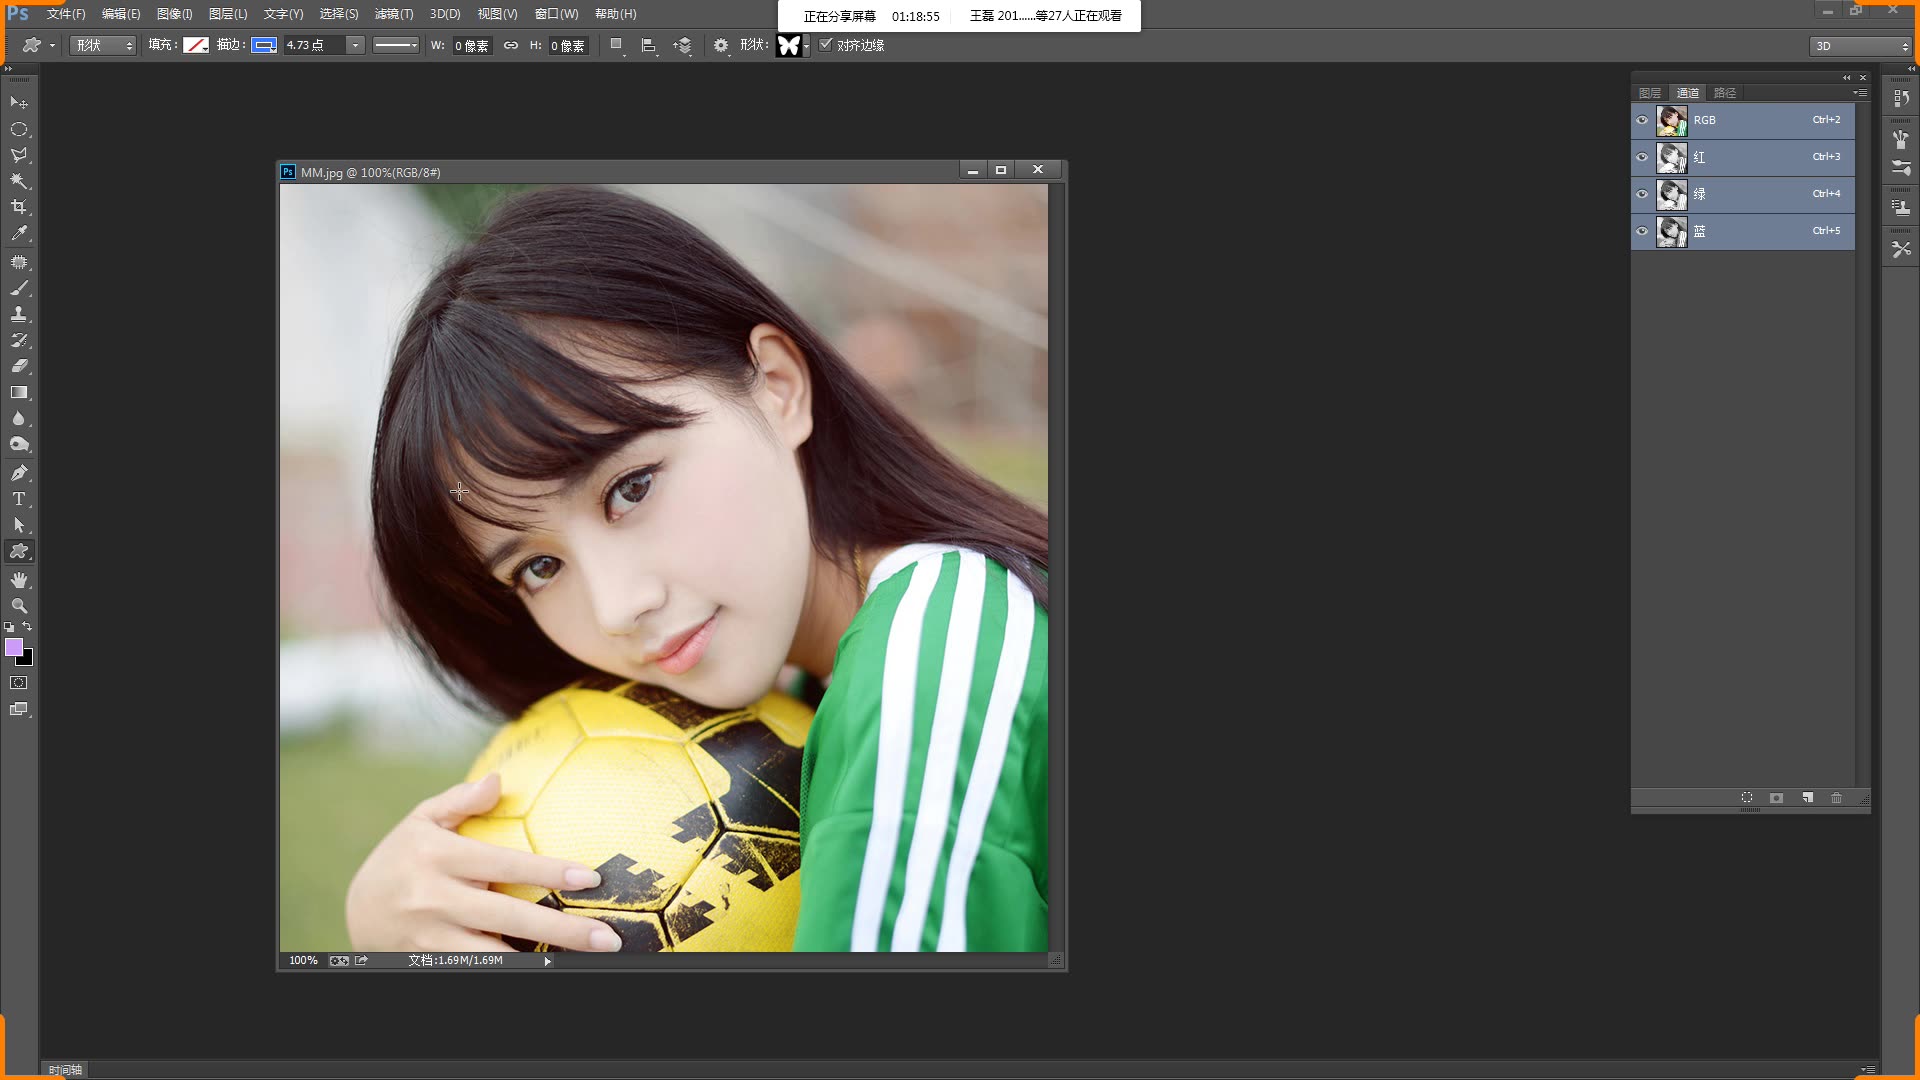
Task: Switch to the 路径 tab
Action: pyautogui.click(x=1725, y=93)
